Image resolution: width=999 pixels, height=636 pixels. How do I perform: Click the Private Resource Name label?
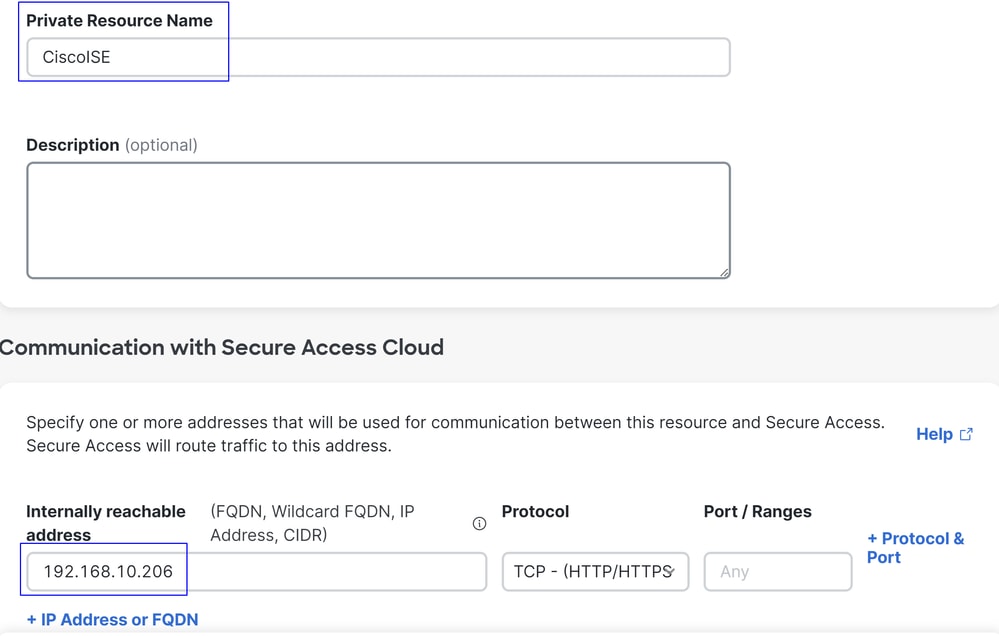[119, 20]
